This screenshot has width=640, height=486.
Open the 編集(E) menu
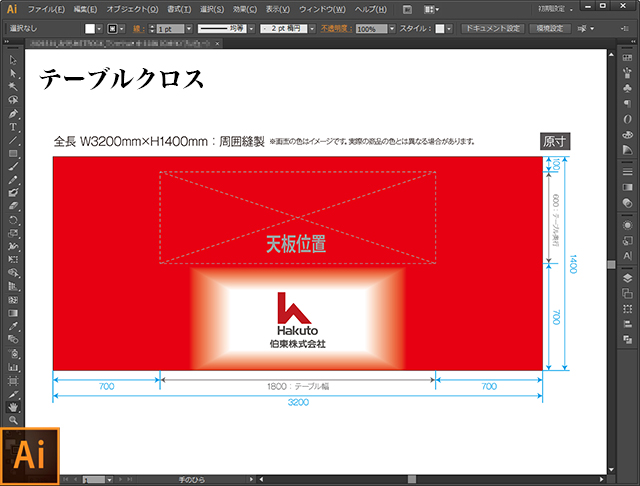click(85, 9)
